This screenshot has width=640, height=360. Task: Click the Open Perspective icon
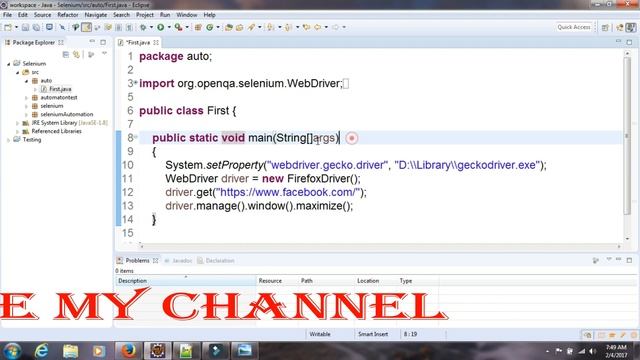(x=605, y=27)
